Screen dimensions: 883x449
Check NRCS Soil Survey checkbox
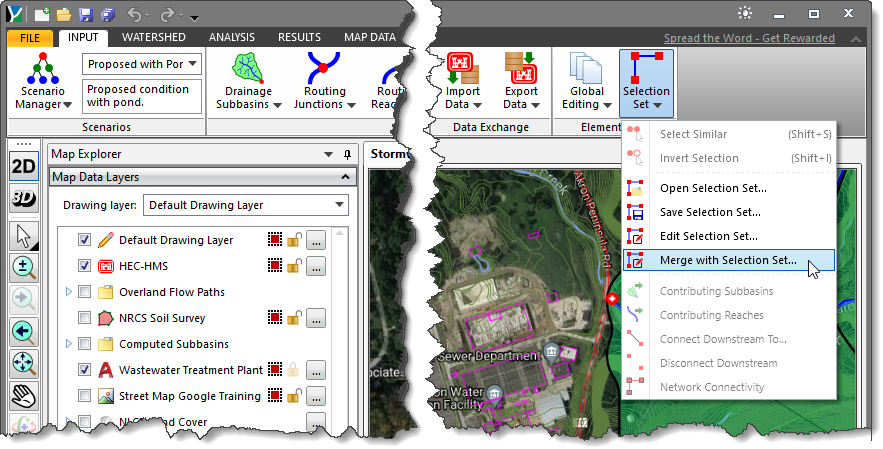84,318
